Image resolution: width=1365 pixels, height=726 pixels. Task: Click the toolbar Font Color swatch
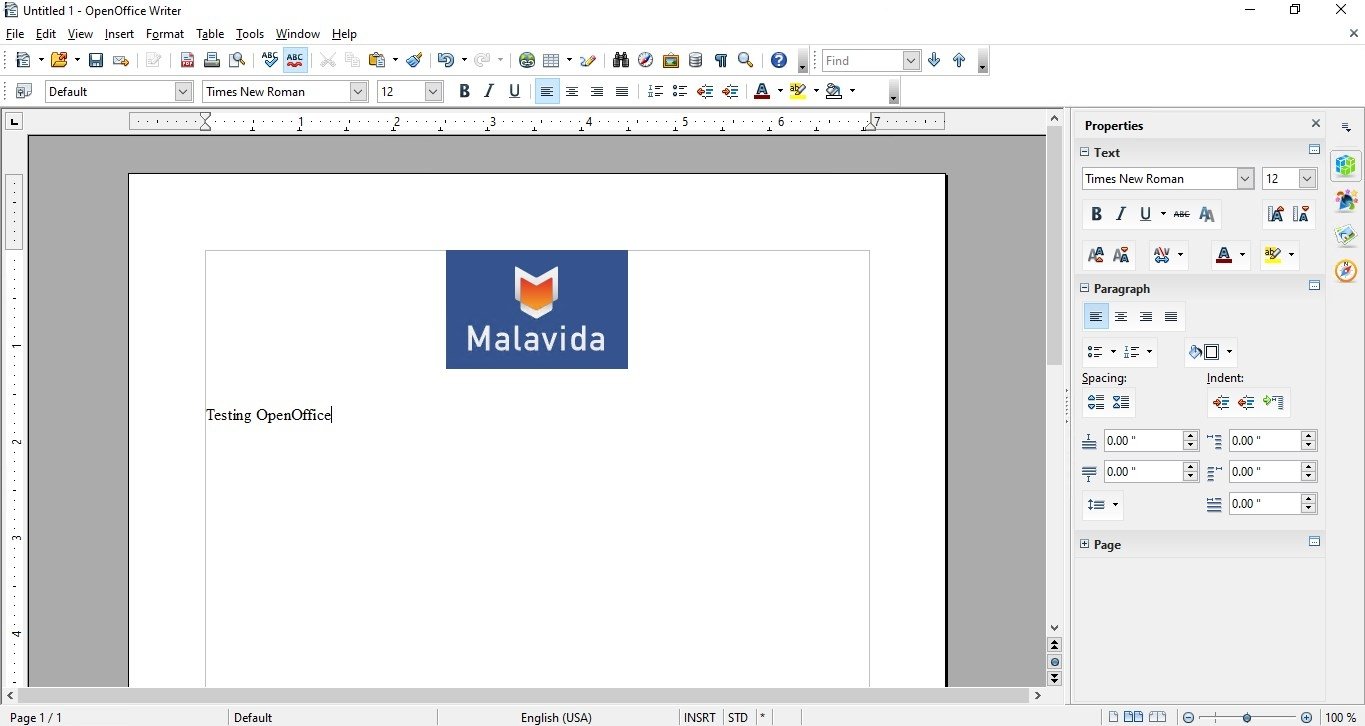pos(762,91)
